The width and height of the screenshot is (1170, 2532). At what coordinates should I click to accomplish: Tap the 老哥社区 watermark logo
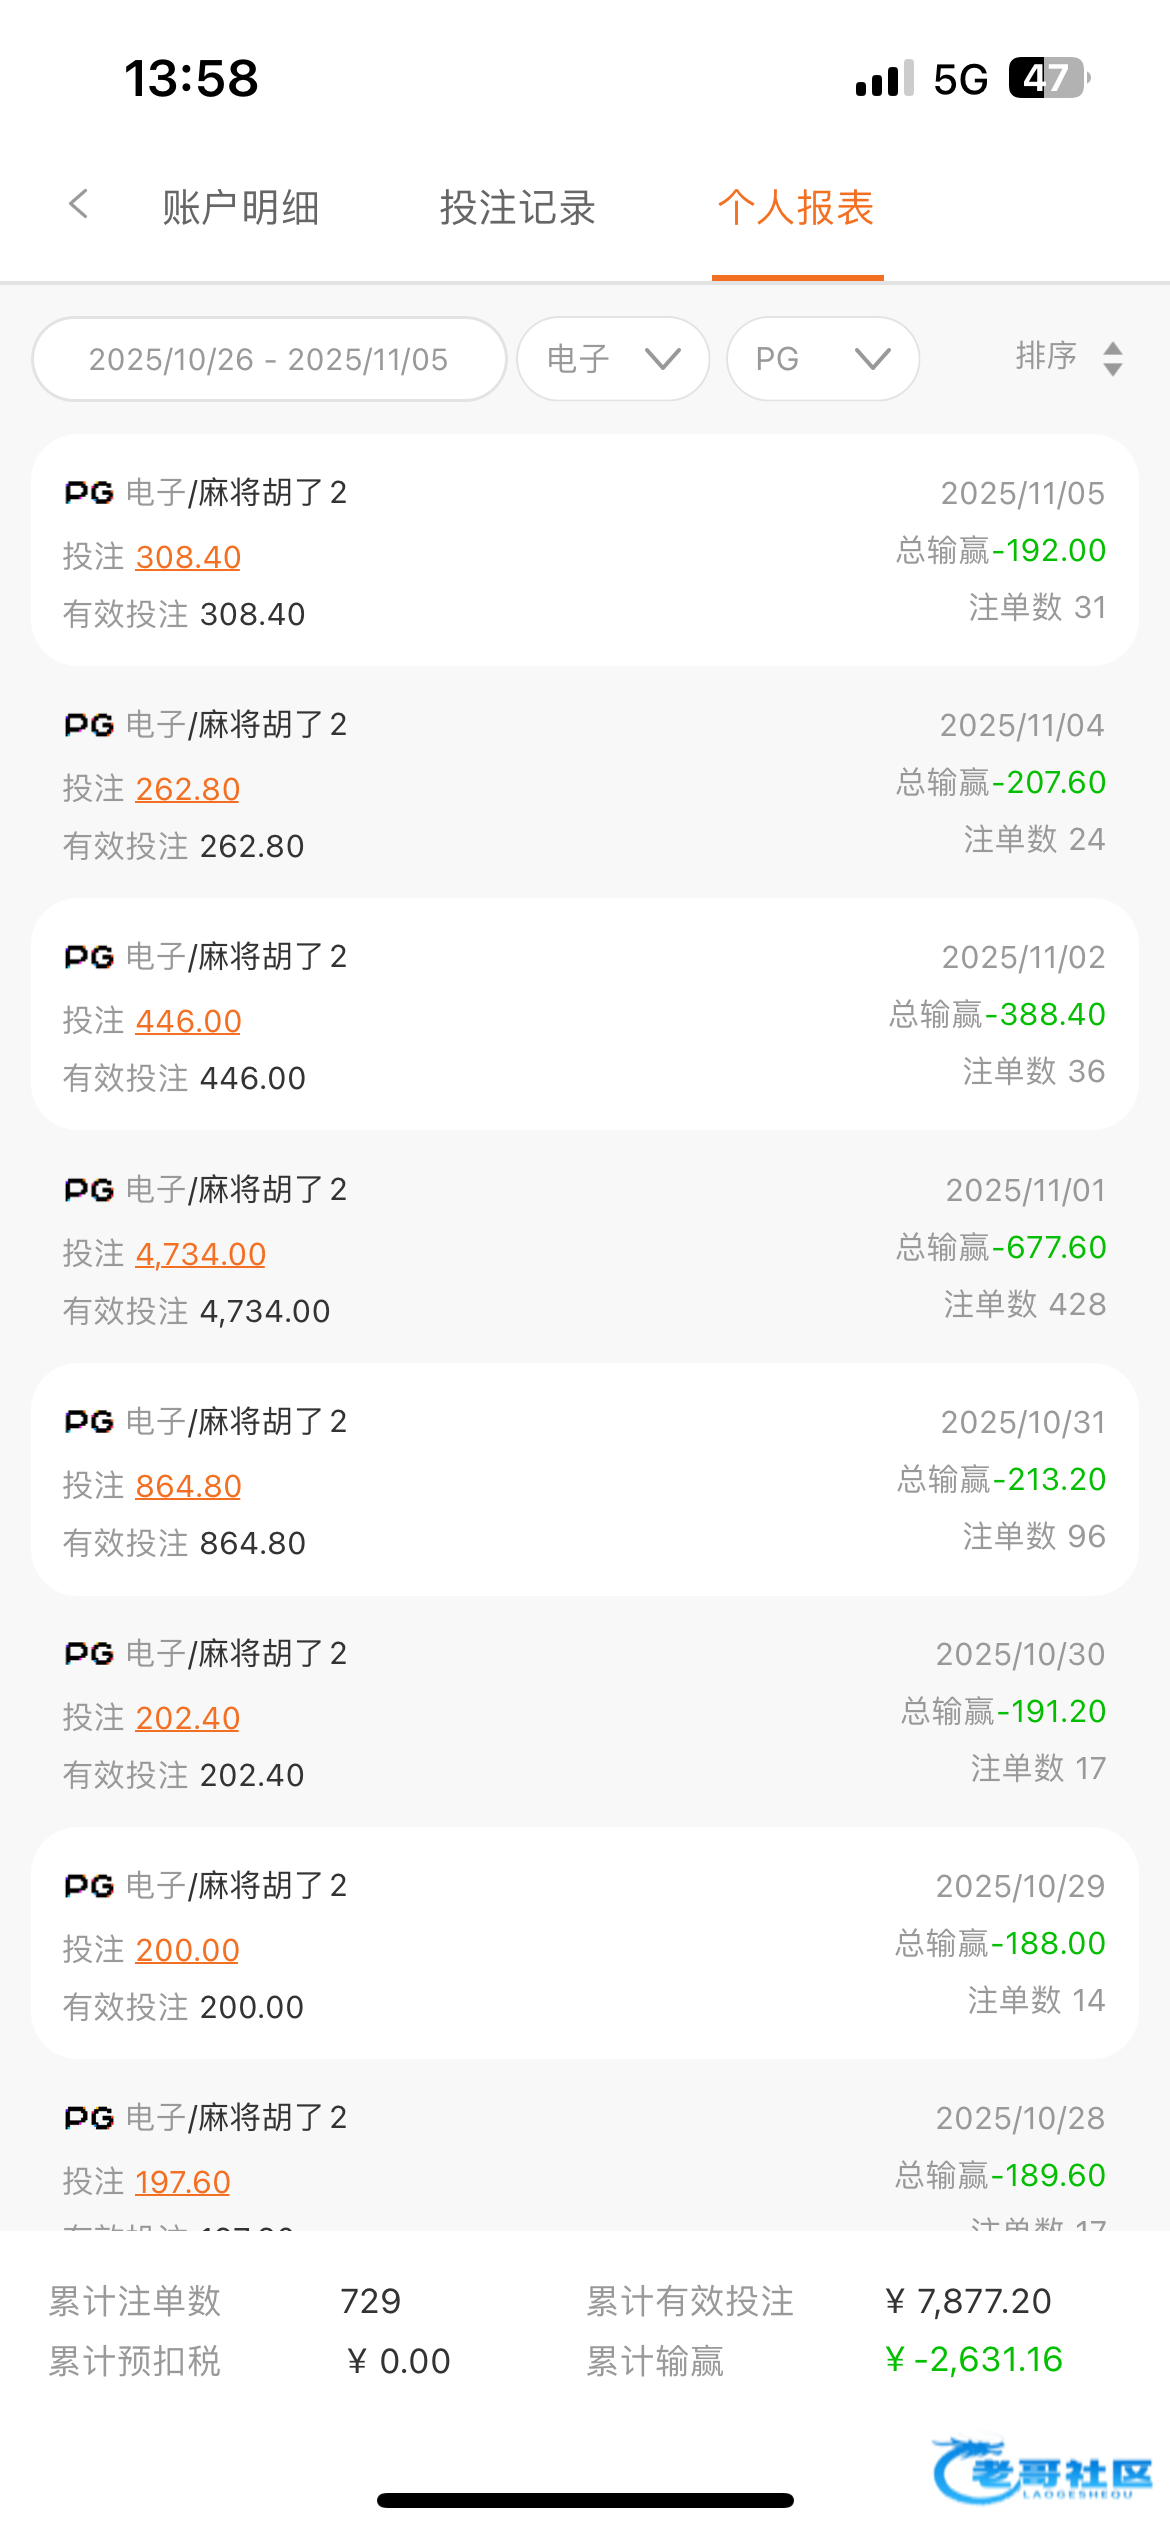(1042, 2471)
